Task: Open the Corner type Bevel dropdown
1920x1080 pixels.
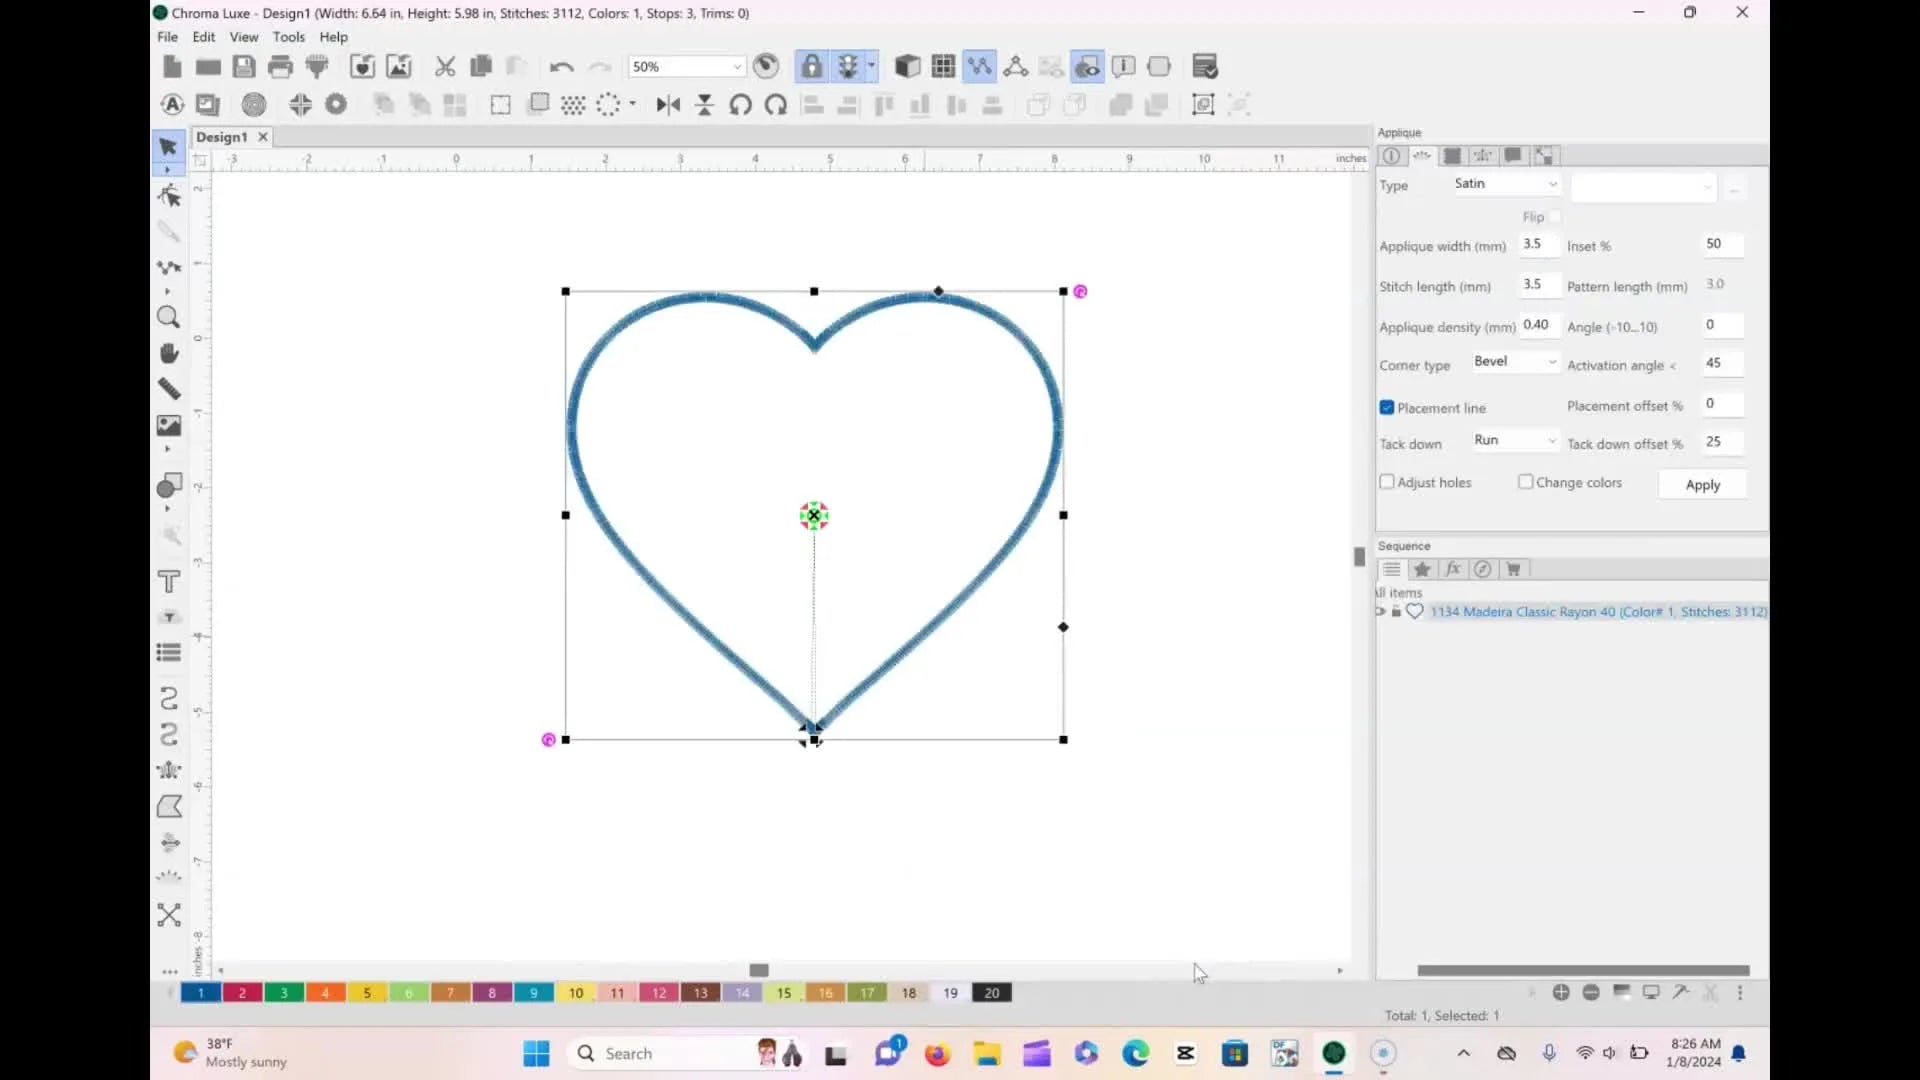Action: (1513, 362)
